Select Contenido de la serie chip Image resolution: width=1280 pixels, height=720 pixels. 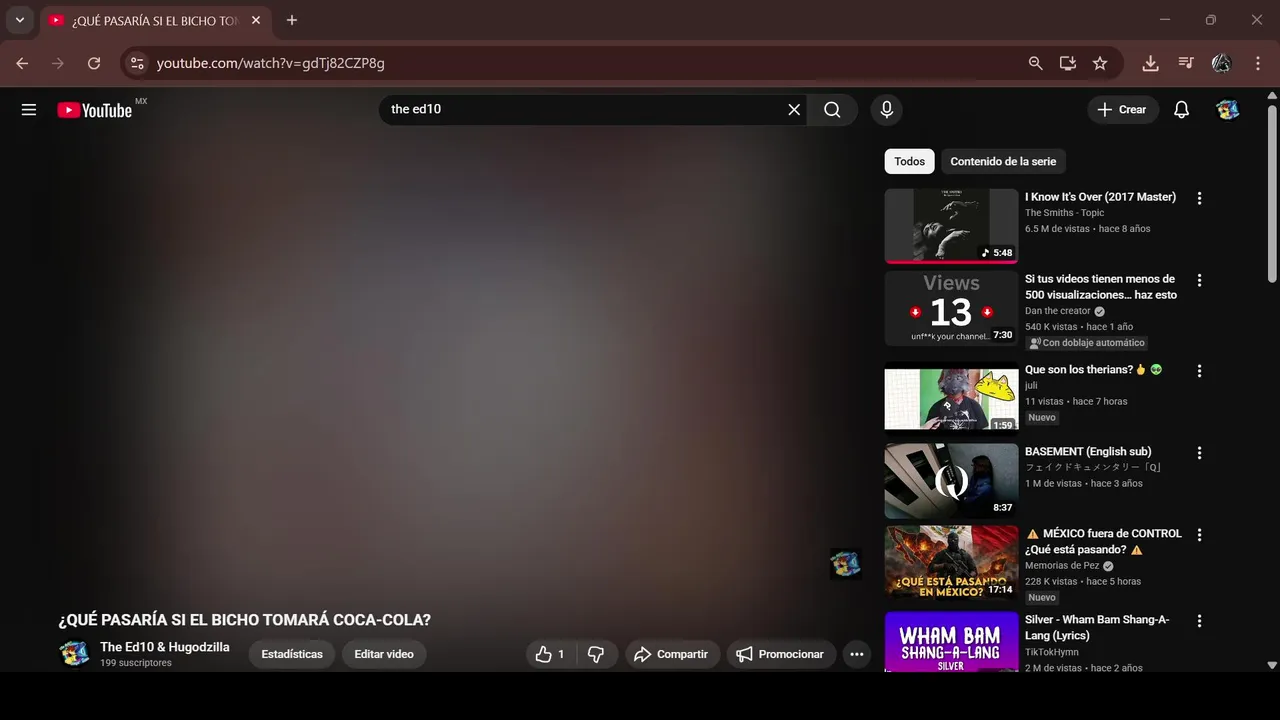pyautogui.click(x=1003, y=161)
